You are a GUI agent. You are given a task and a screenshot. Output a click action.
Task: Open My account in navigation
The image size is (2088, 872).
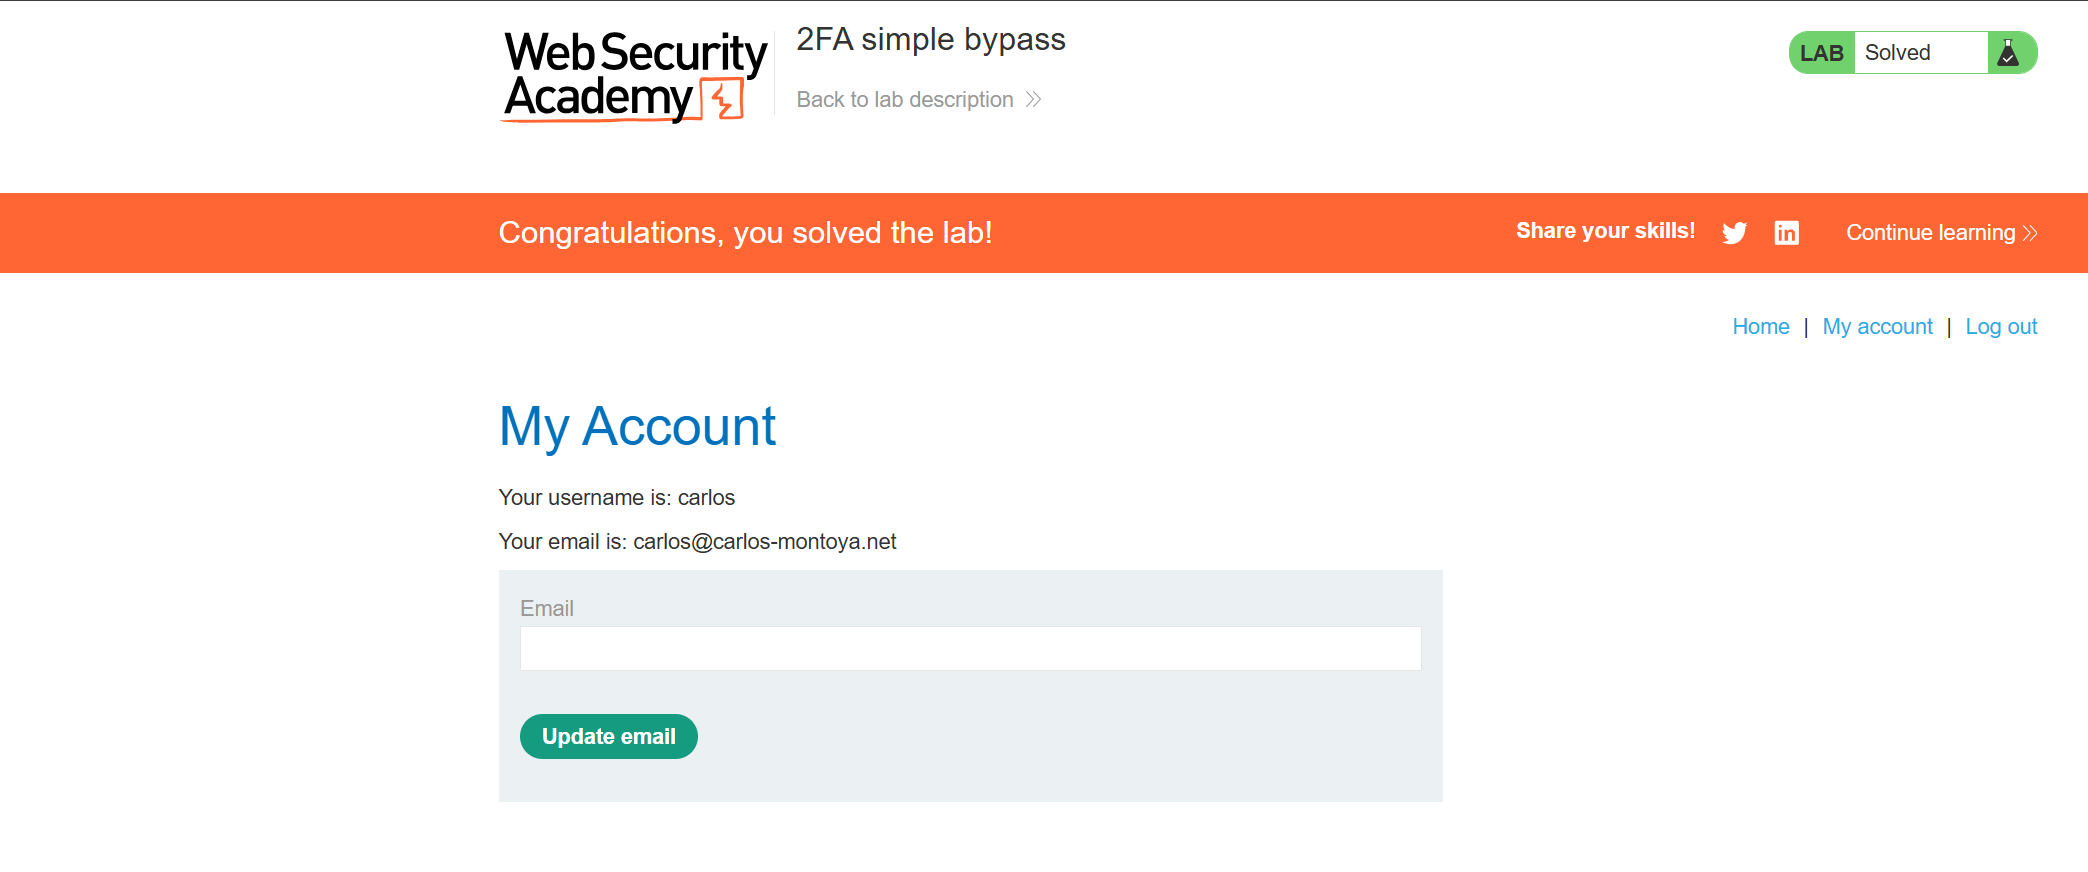point(1877,327)
